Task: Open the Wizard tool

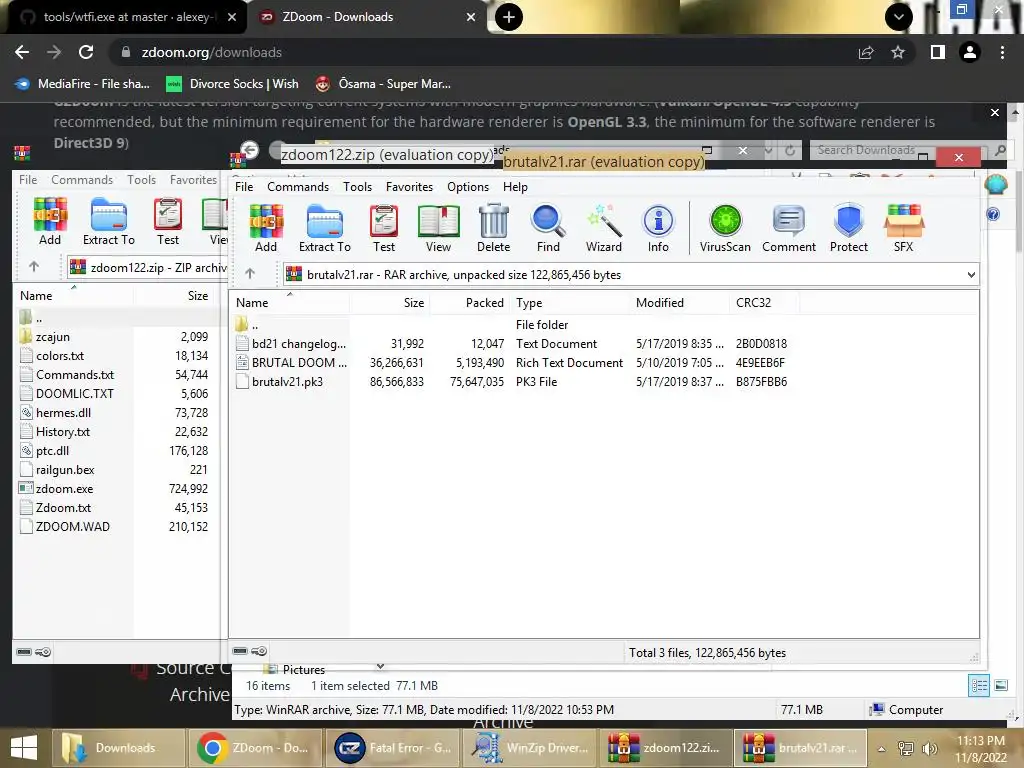Action: click(x=603, y=228)
